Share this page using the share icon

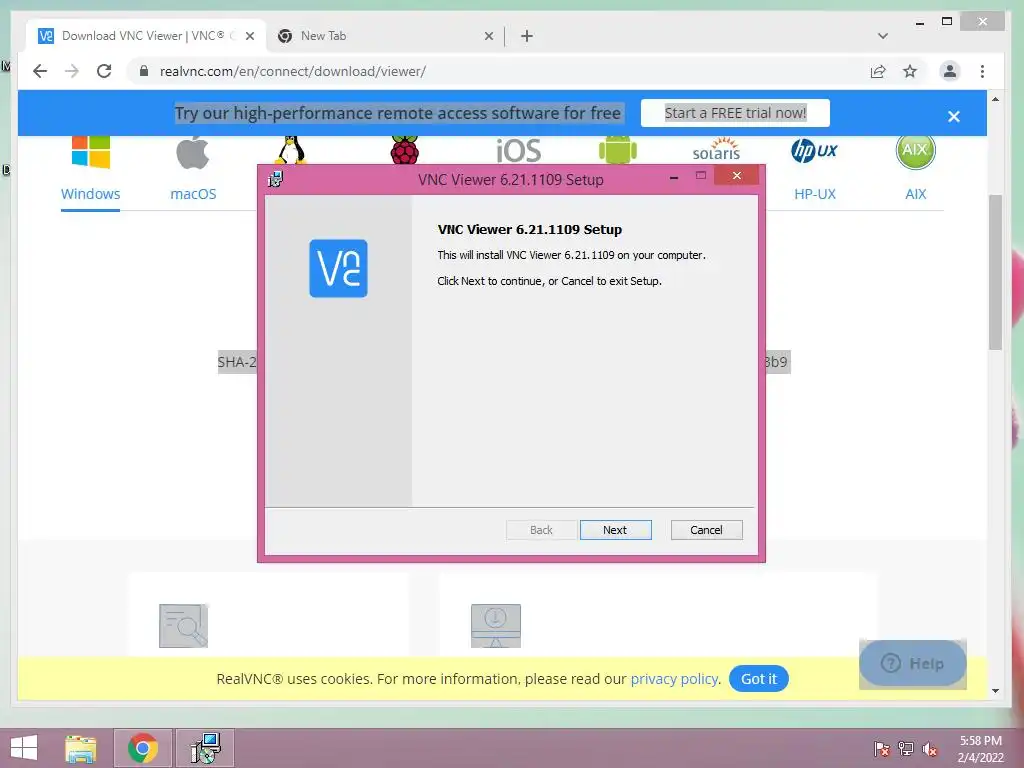[878, 71]
